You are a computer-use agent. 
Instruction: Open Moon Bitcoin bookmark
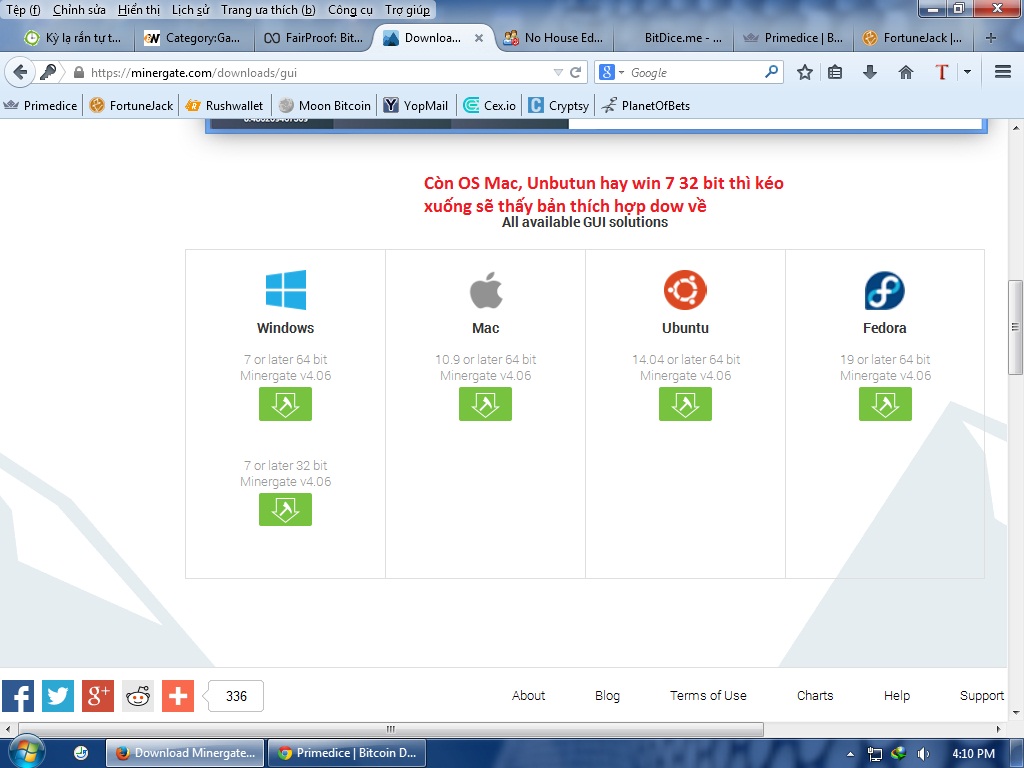point(325,105)
